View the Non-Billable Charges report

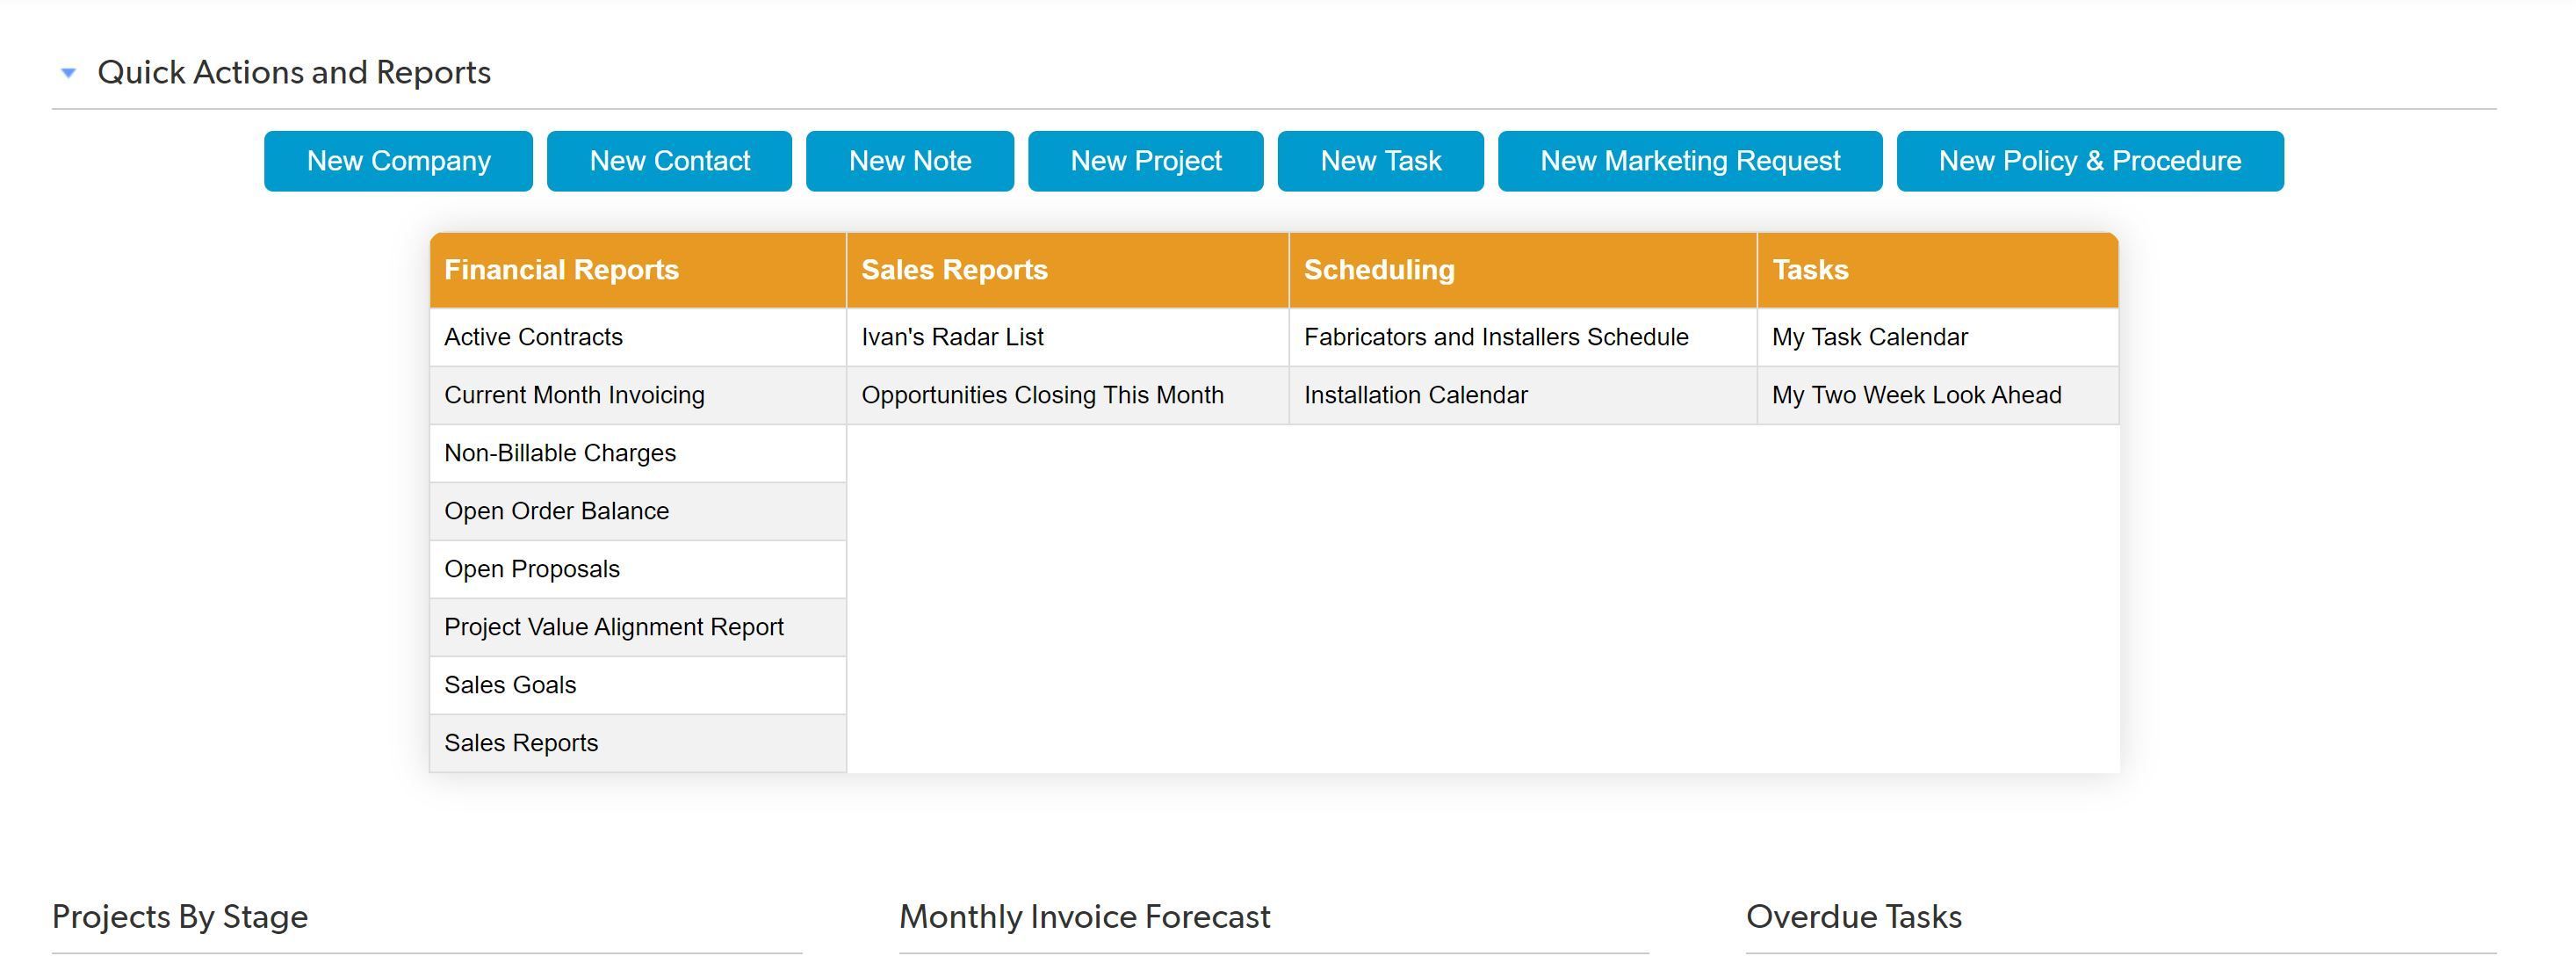560,453
